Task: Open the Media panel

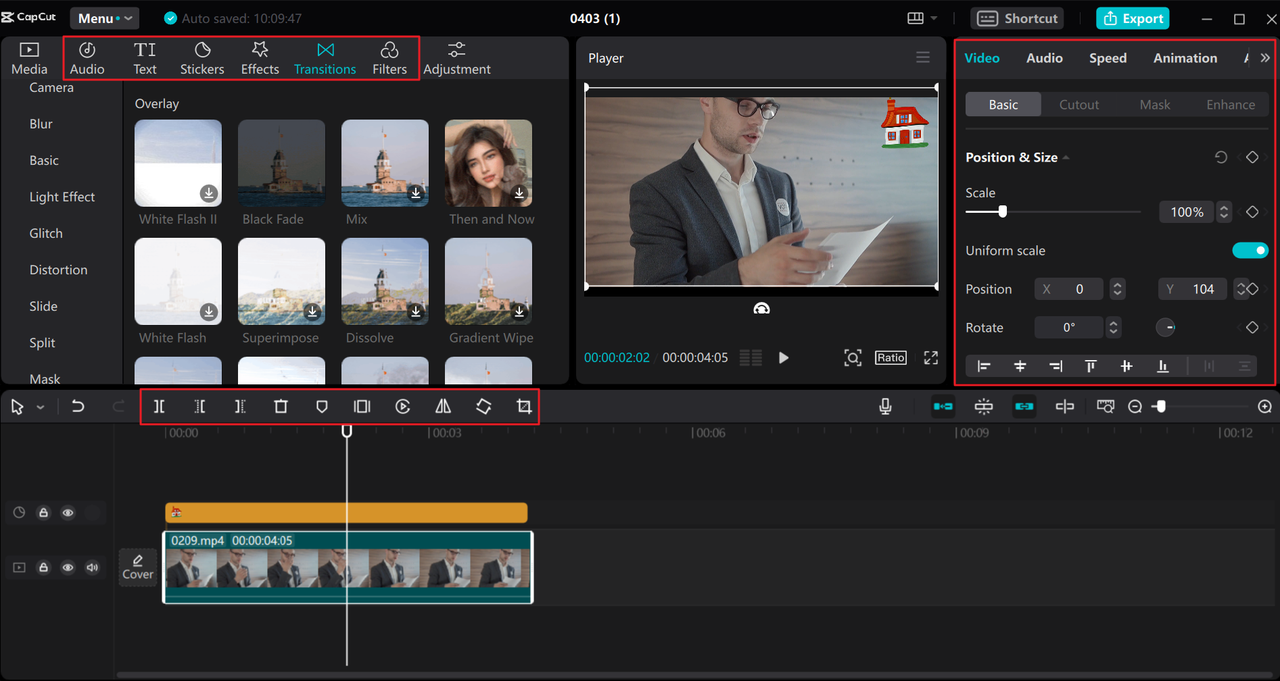Action: pos(29,58)
